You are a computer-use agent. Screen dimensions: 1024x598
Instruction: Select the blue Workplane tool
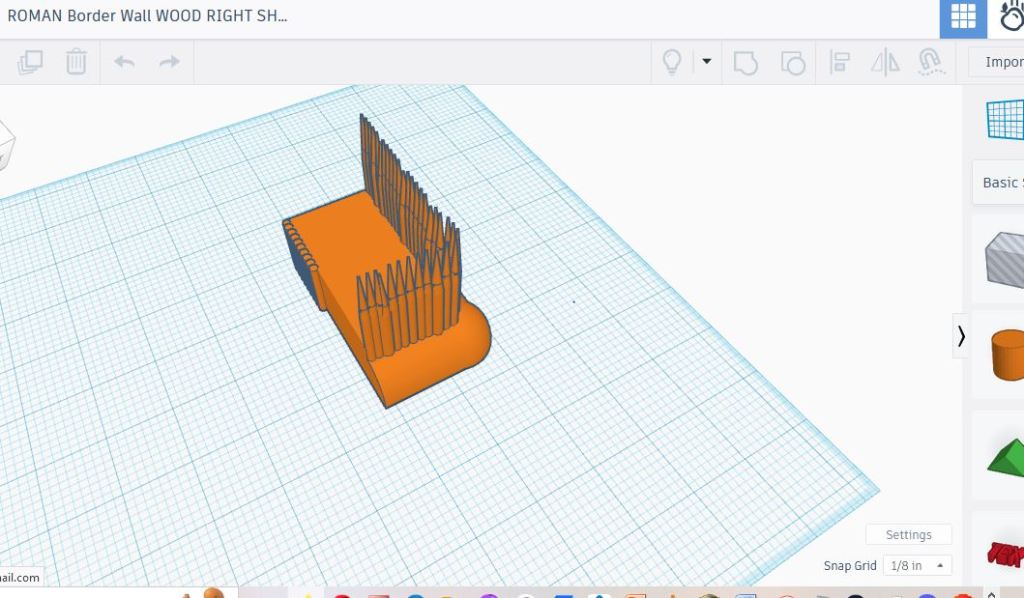click(x=1005, y=119)
